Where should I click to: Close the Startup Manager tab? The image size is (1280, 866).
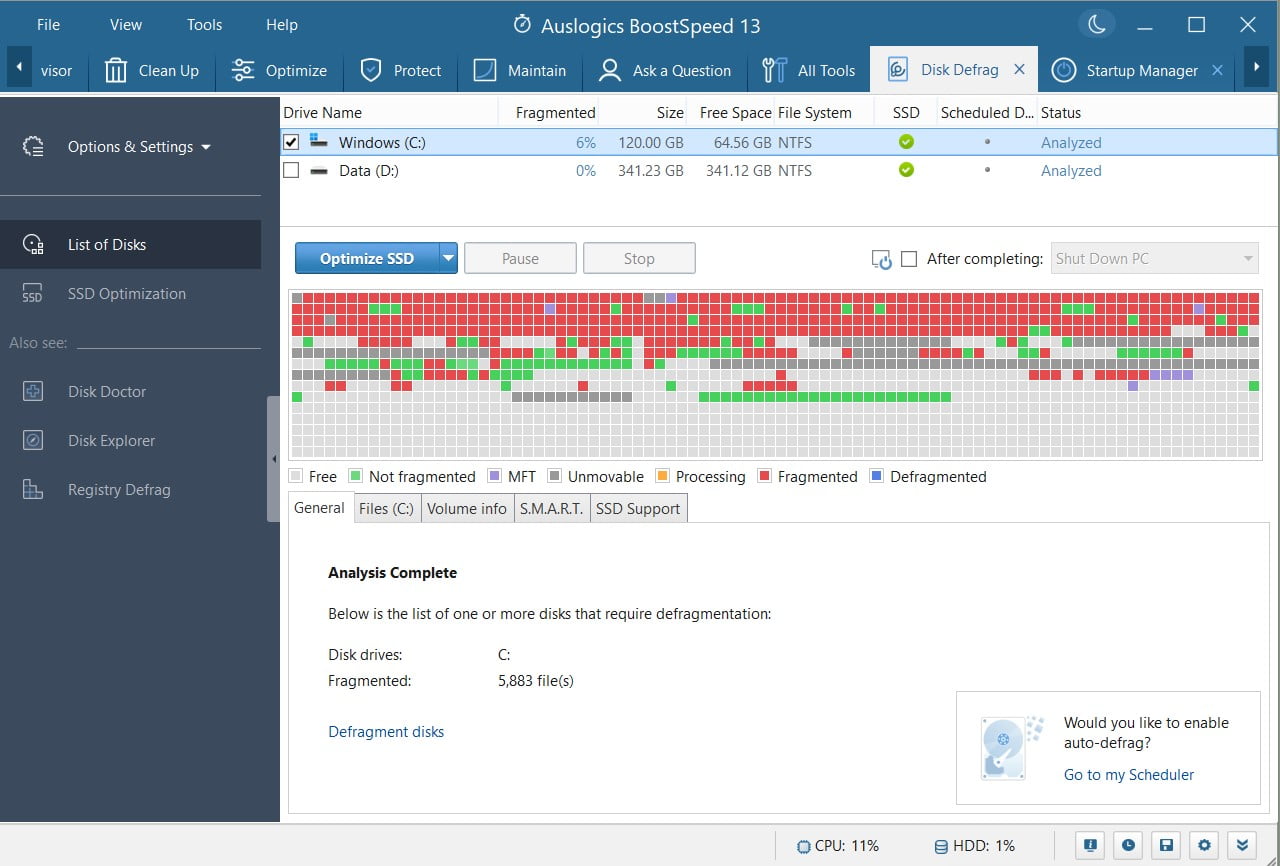(1217, 70)
